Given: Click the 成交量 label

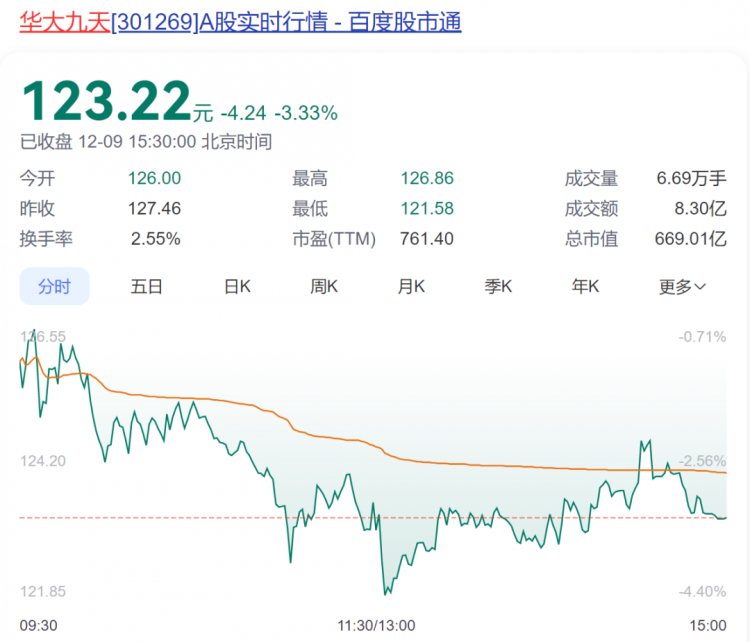Looking at the screenshot, I should pos(591,178).
